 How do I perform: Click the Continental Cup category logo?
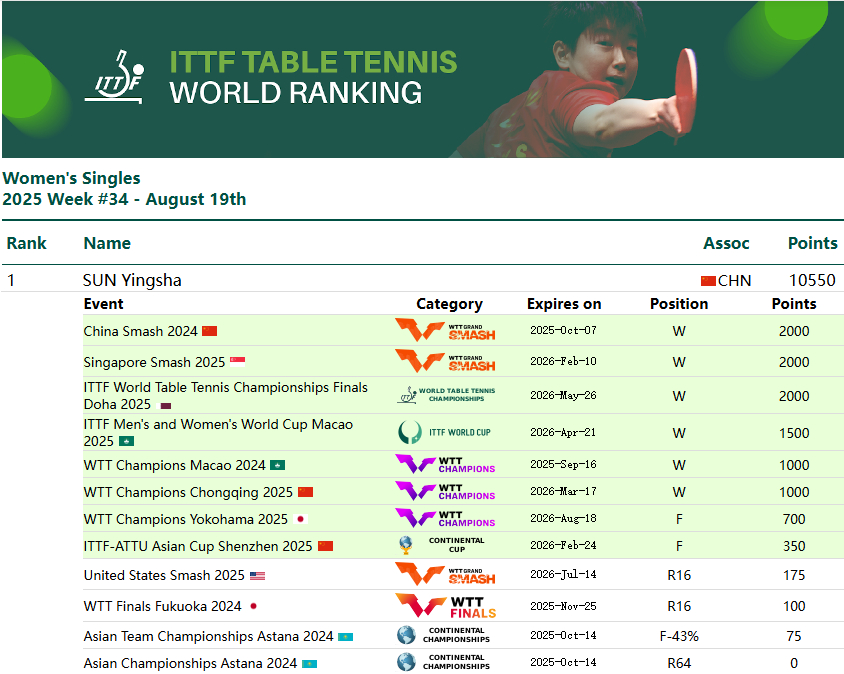tap(441, 545)
